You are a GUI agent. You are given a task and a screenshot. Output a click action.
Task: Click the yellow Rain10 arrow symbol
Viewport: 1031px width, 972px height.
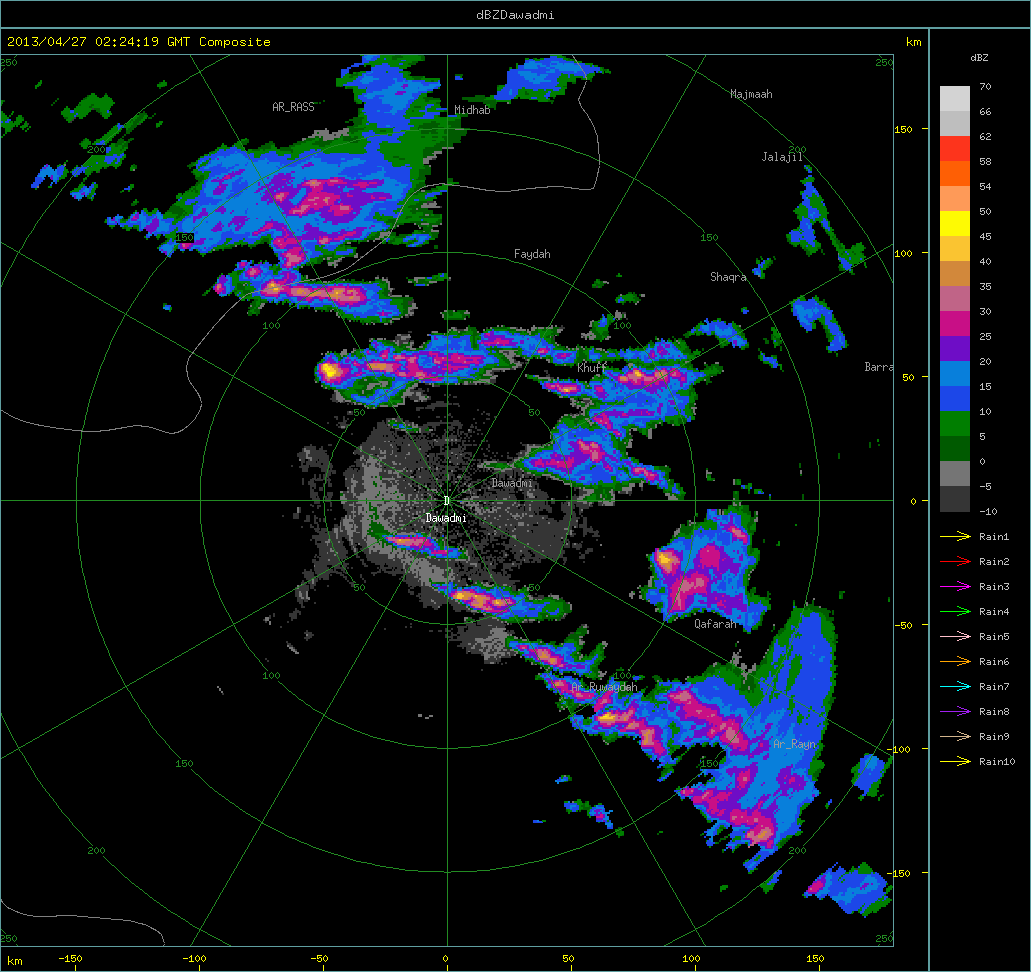coord(955,762)
